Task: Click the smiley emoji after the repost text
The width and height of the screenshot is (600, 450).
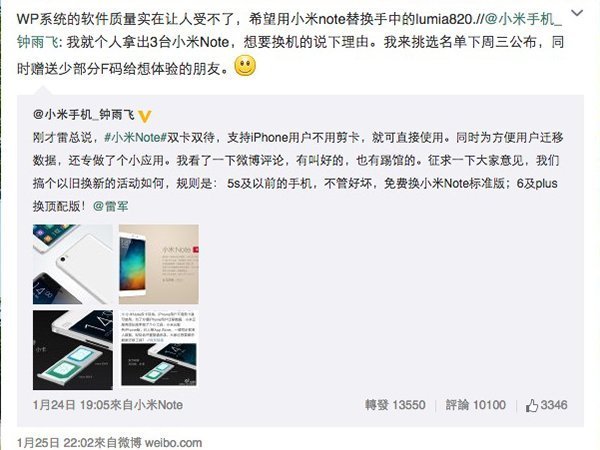Action: [x=245, y=65]
